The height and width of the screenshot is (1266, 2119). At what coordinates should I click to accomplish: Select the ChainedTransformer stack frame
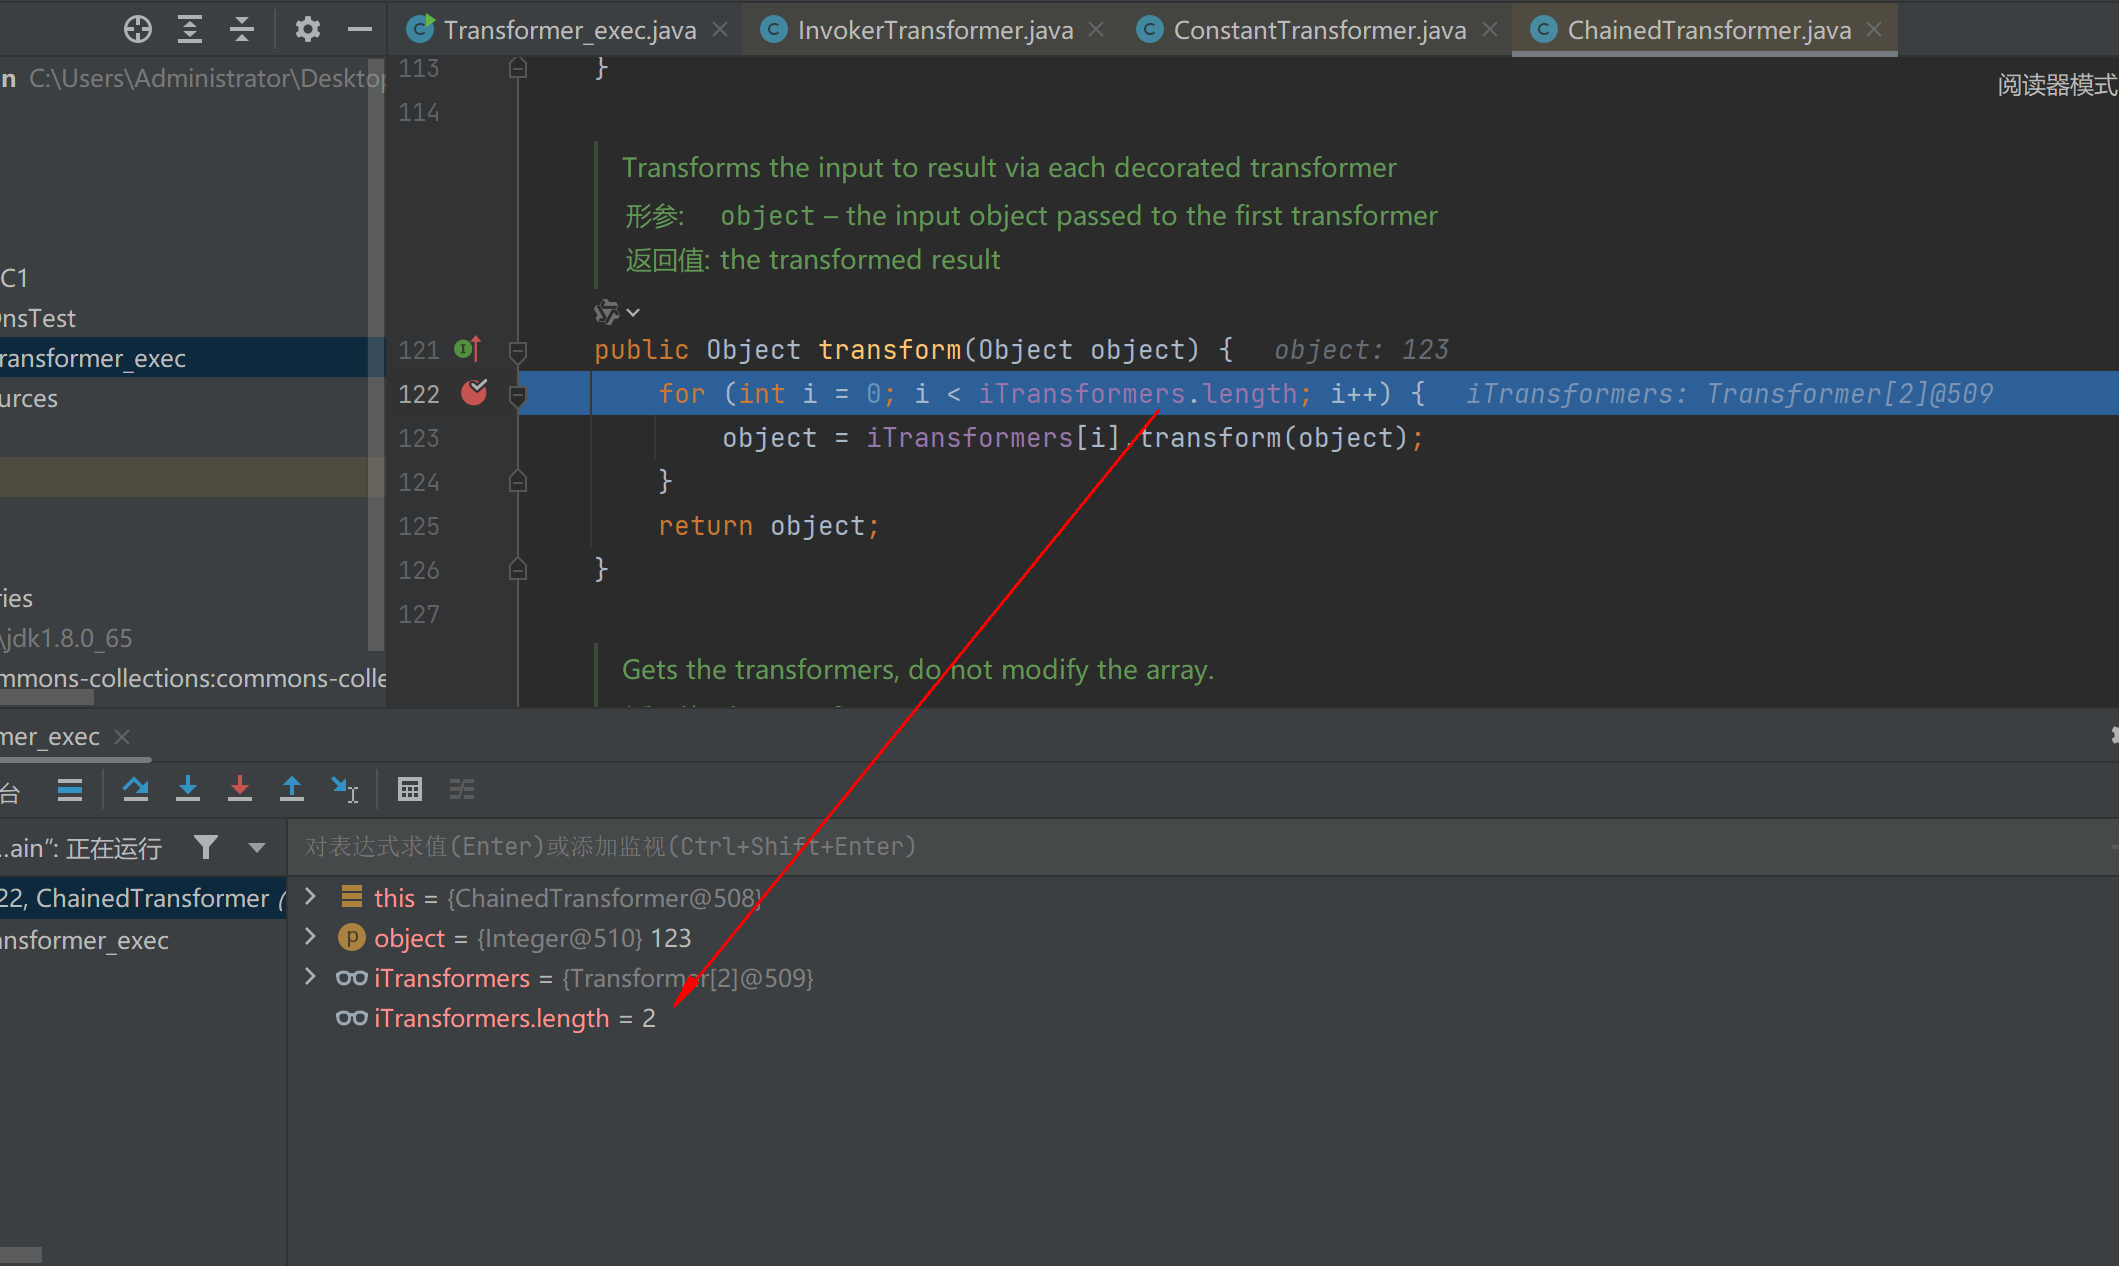[143, 898]
